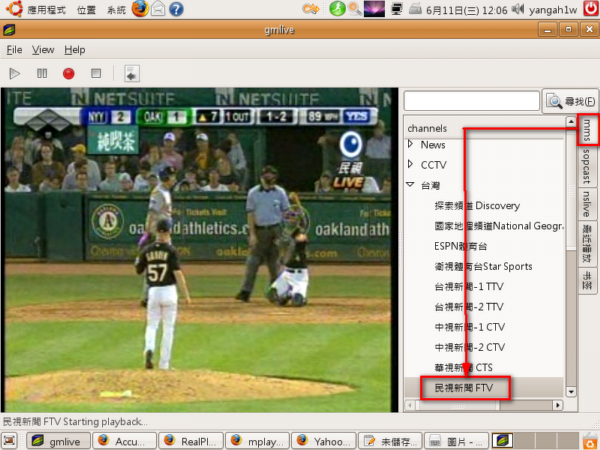Open the help question mark icon
600x450 pixels.
click(x=176, y=9)
